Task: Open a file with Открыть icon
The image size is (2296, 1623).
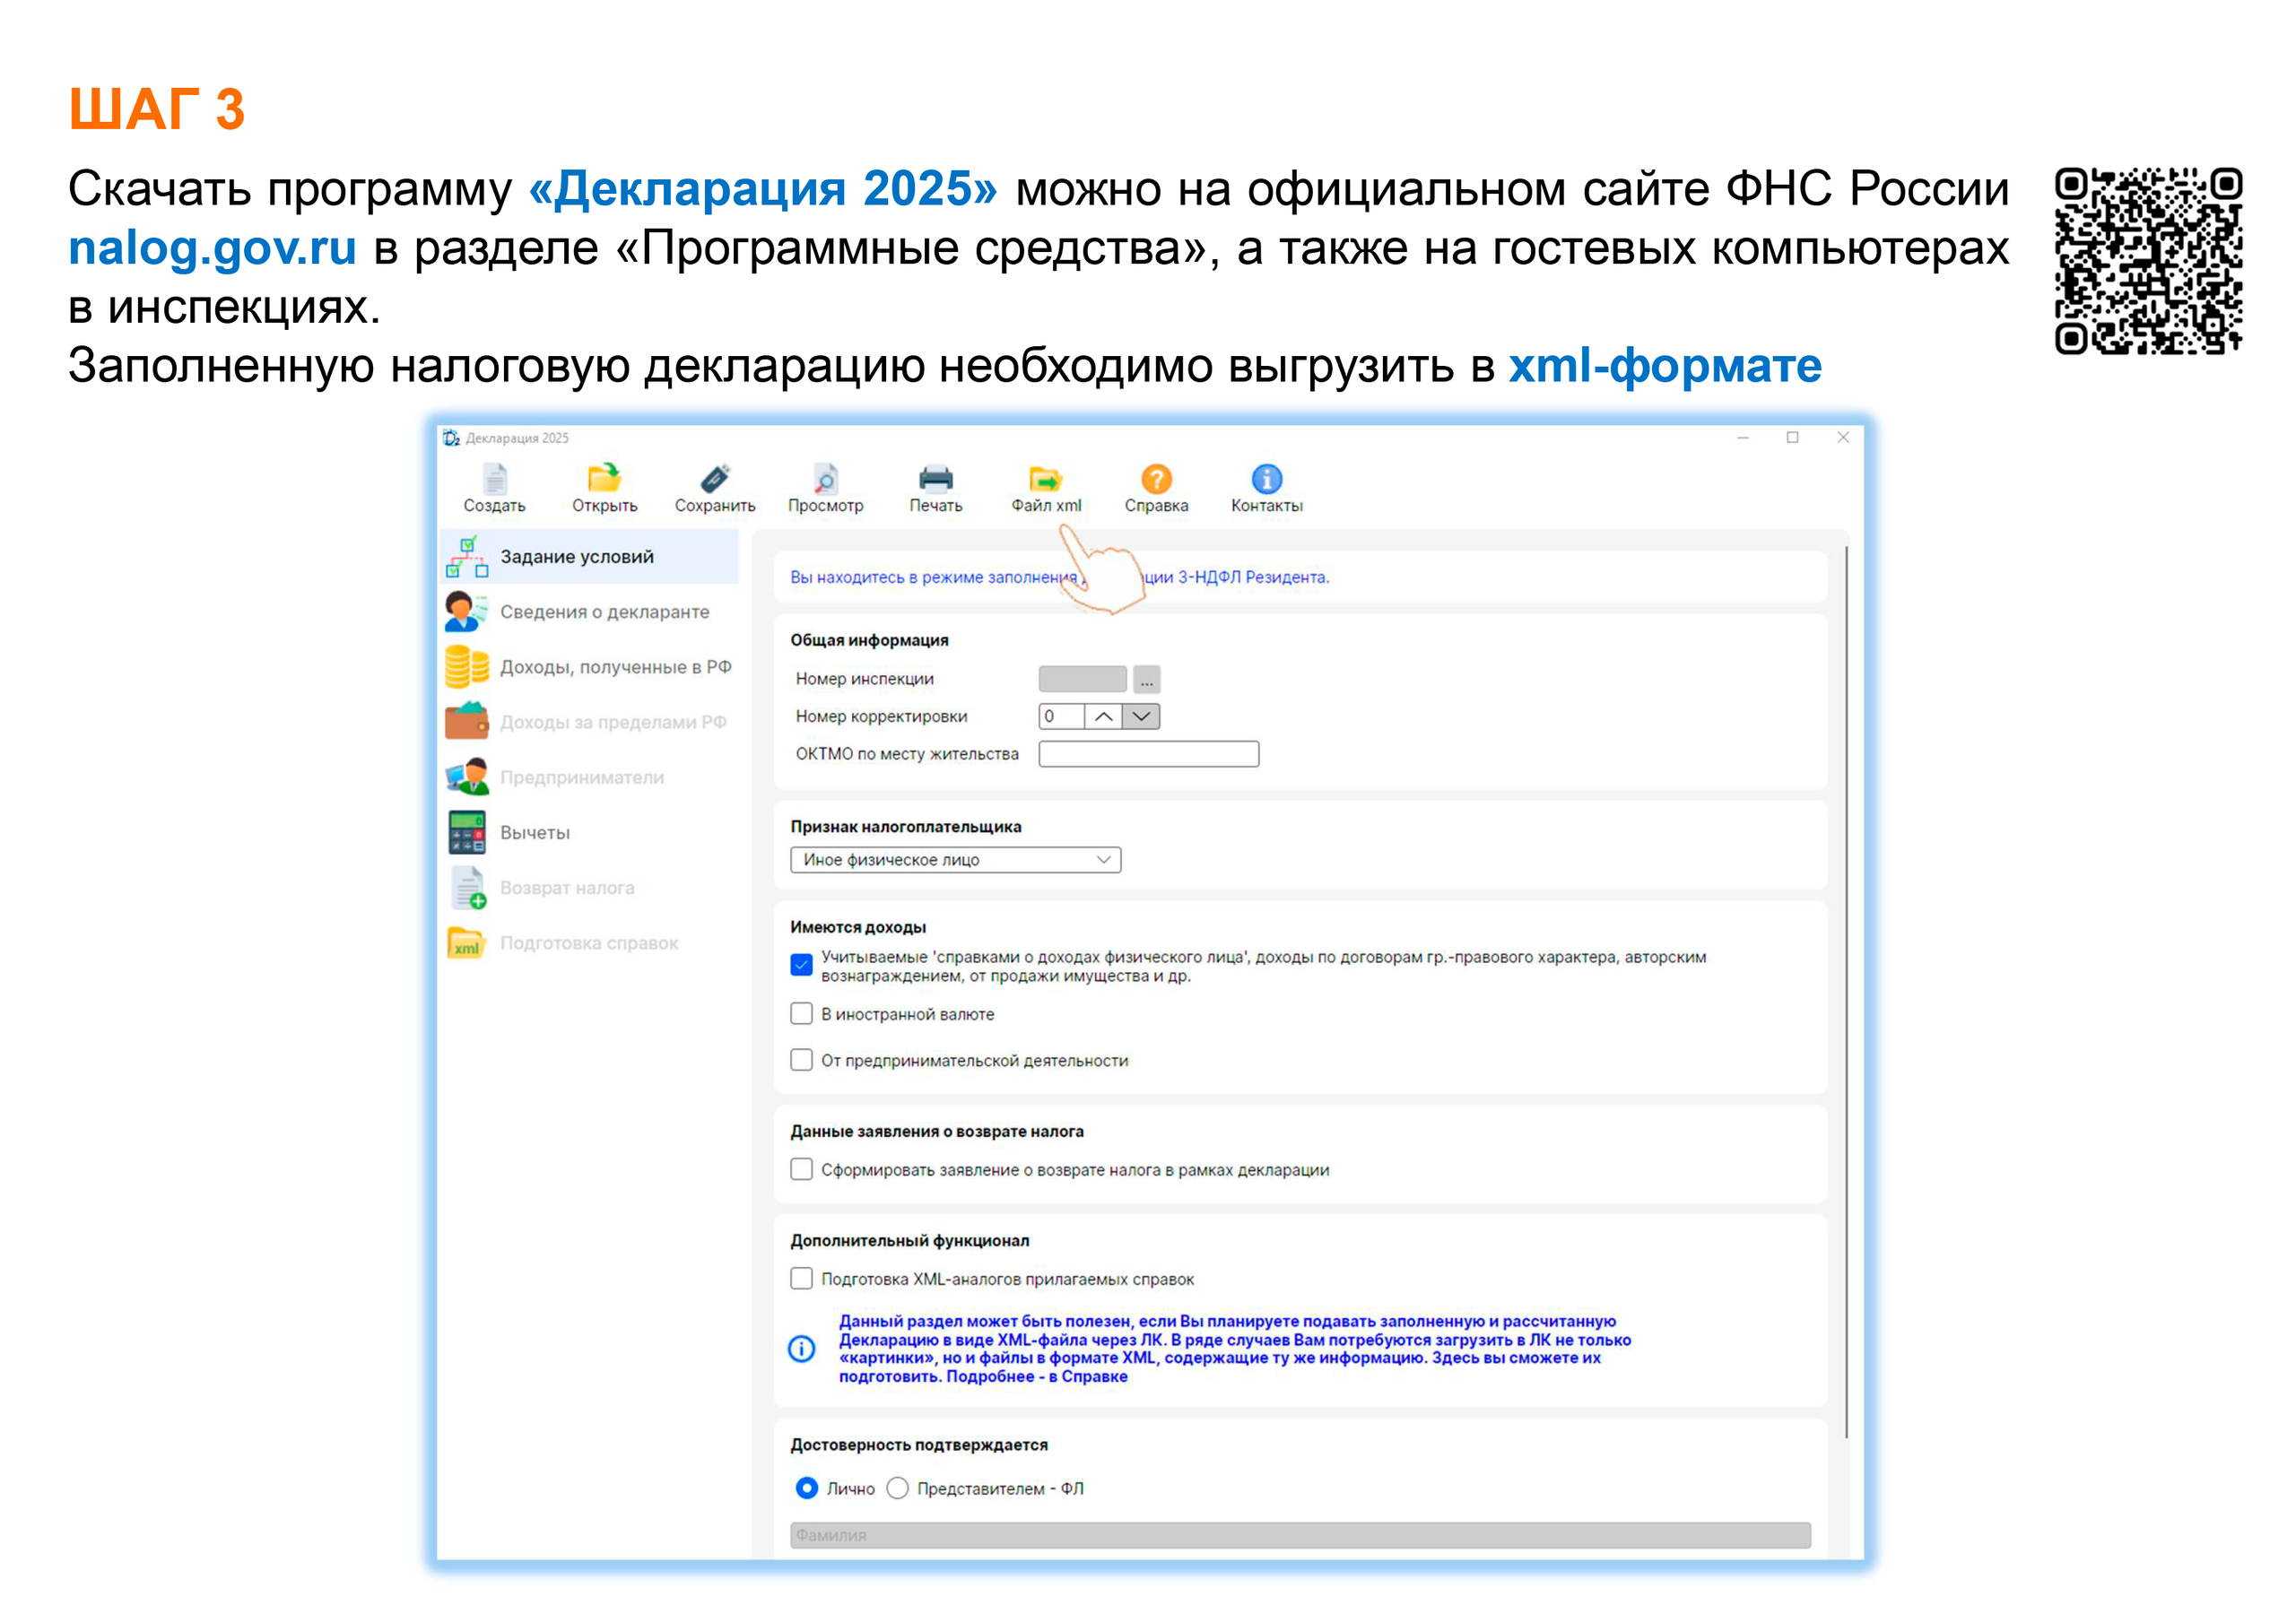Action: pos(604,480)
